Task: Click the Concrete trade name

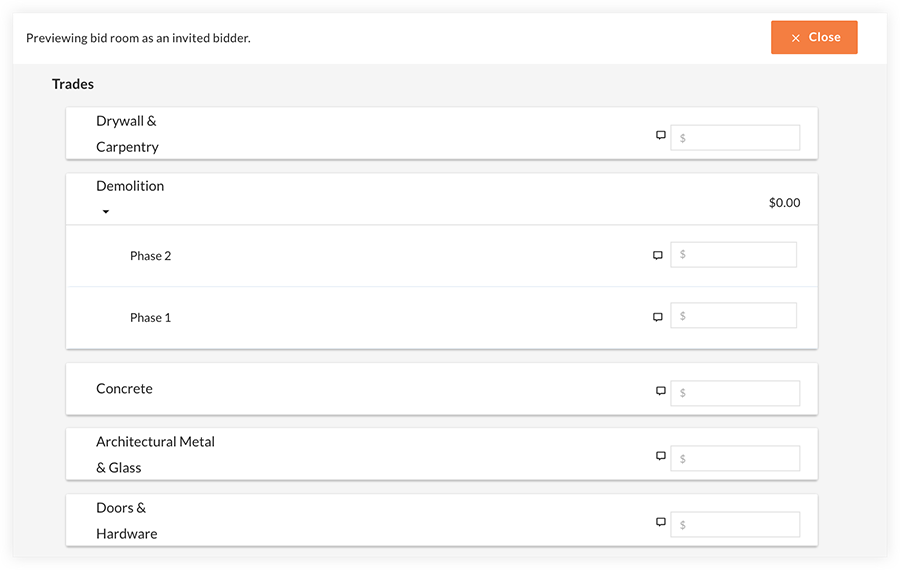Action: [124, 389]
